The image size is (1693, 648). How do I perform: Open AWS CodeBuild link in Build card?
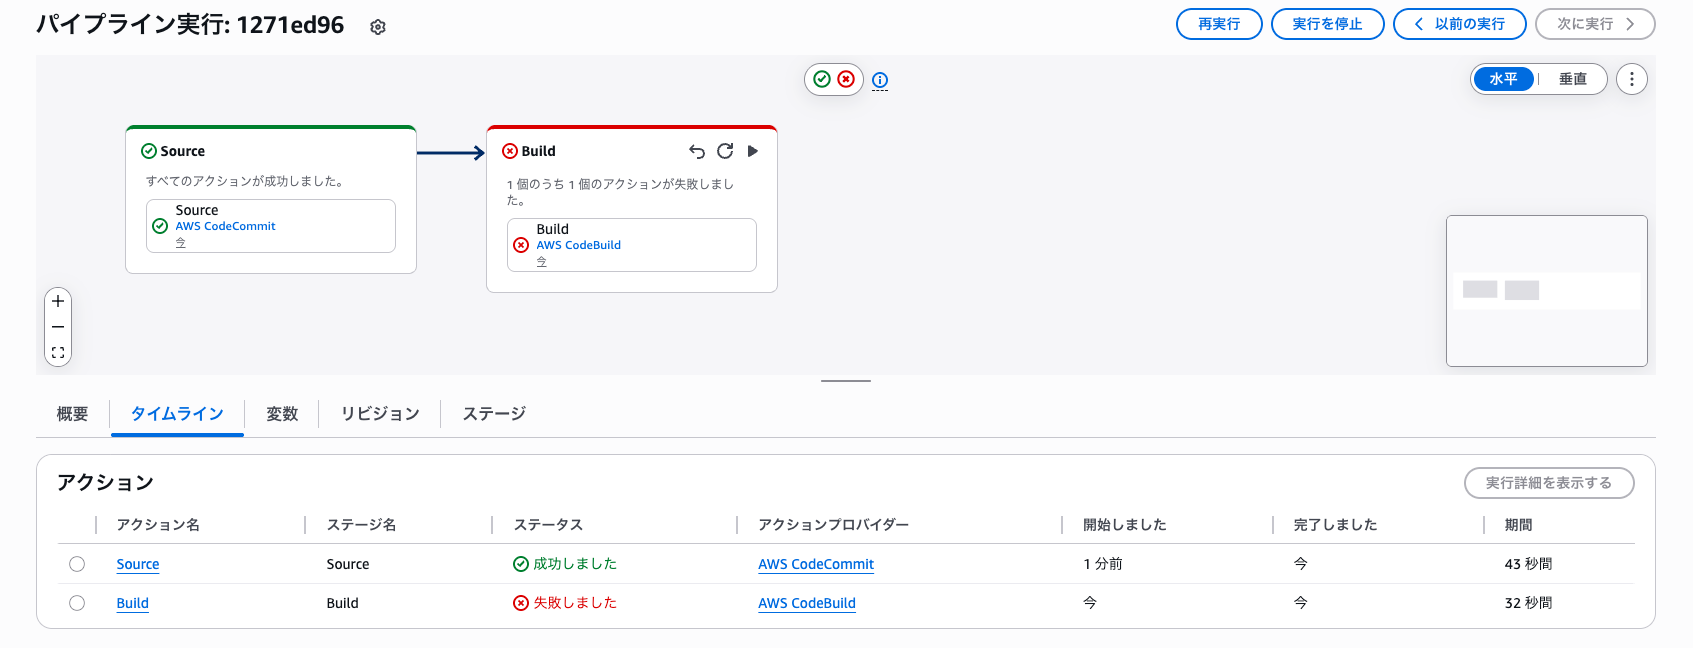coord(579,245)
